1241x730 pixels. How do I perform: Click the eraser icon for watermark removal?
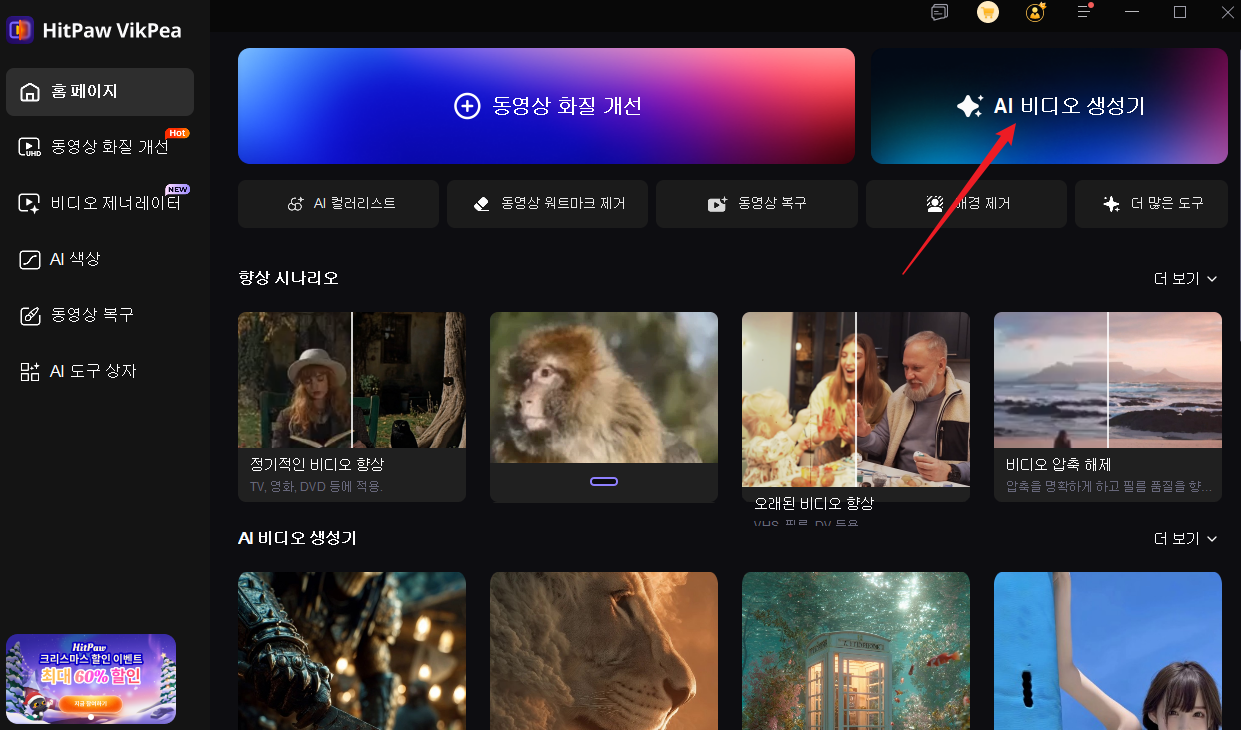coord(482,204)
